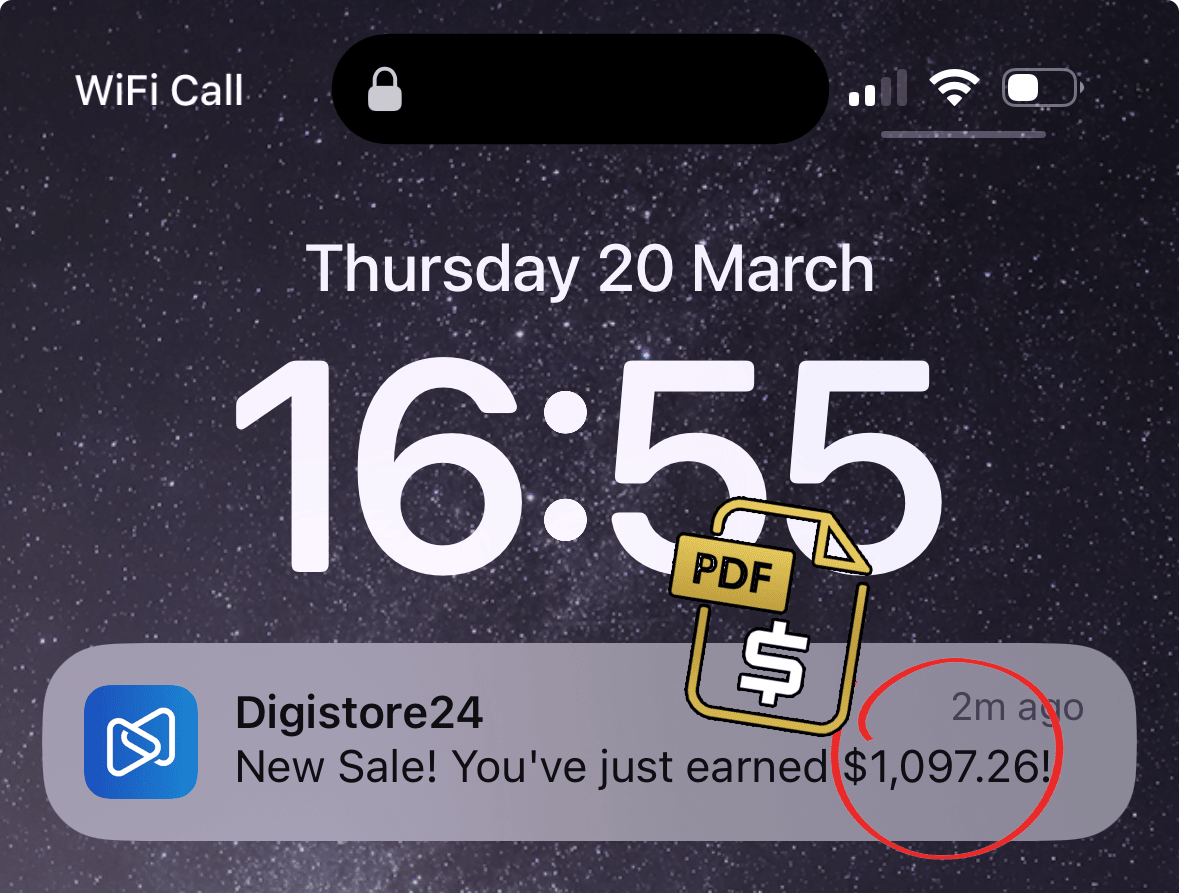Tap the red hand-drawn circle
The width and height of the screenshot is (1179, 893).
(x=947, y=757)
